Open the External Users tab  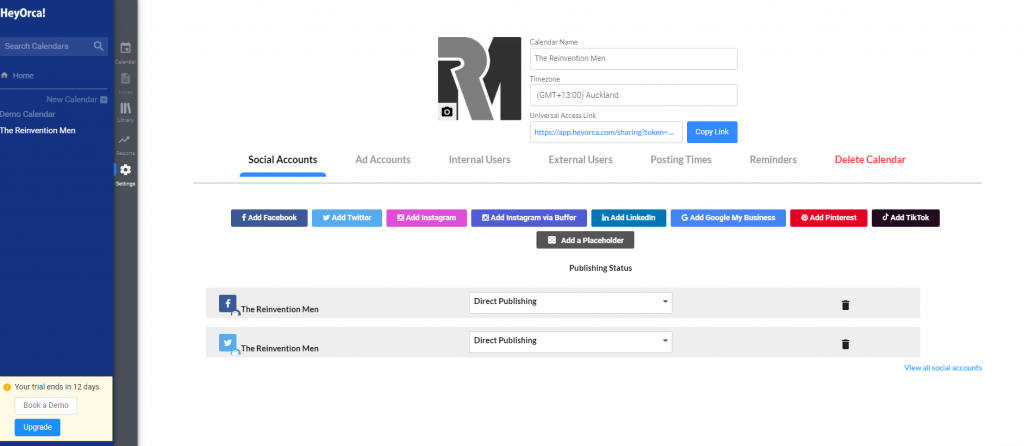coord(580,159)
